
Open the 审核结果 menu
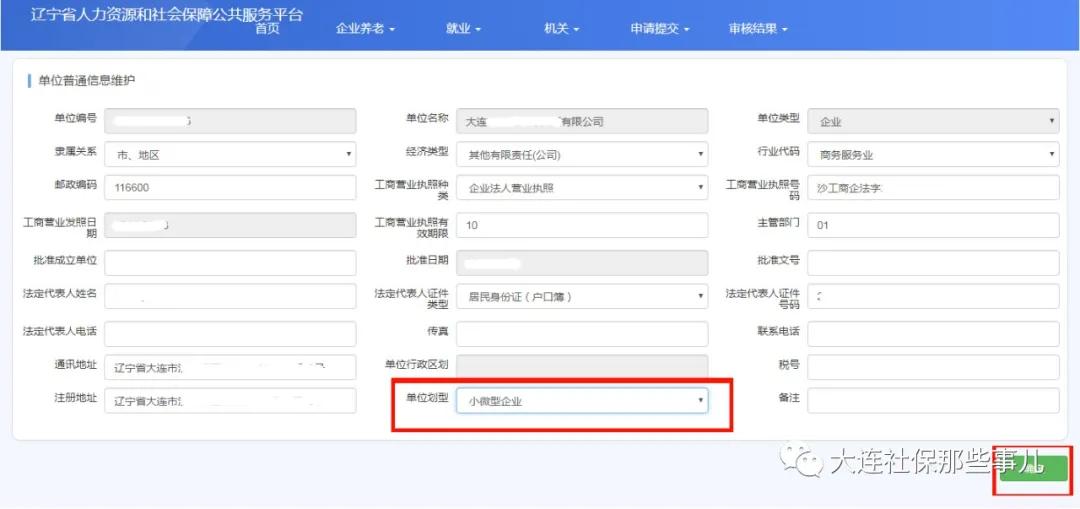coord(758,30)
